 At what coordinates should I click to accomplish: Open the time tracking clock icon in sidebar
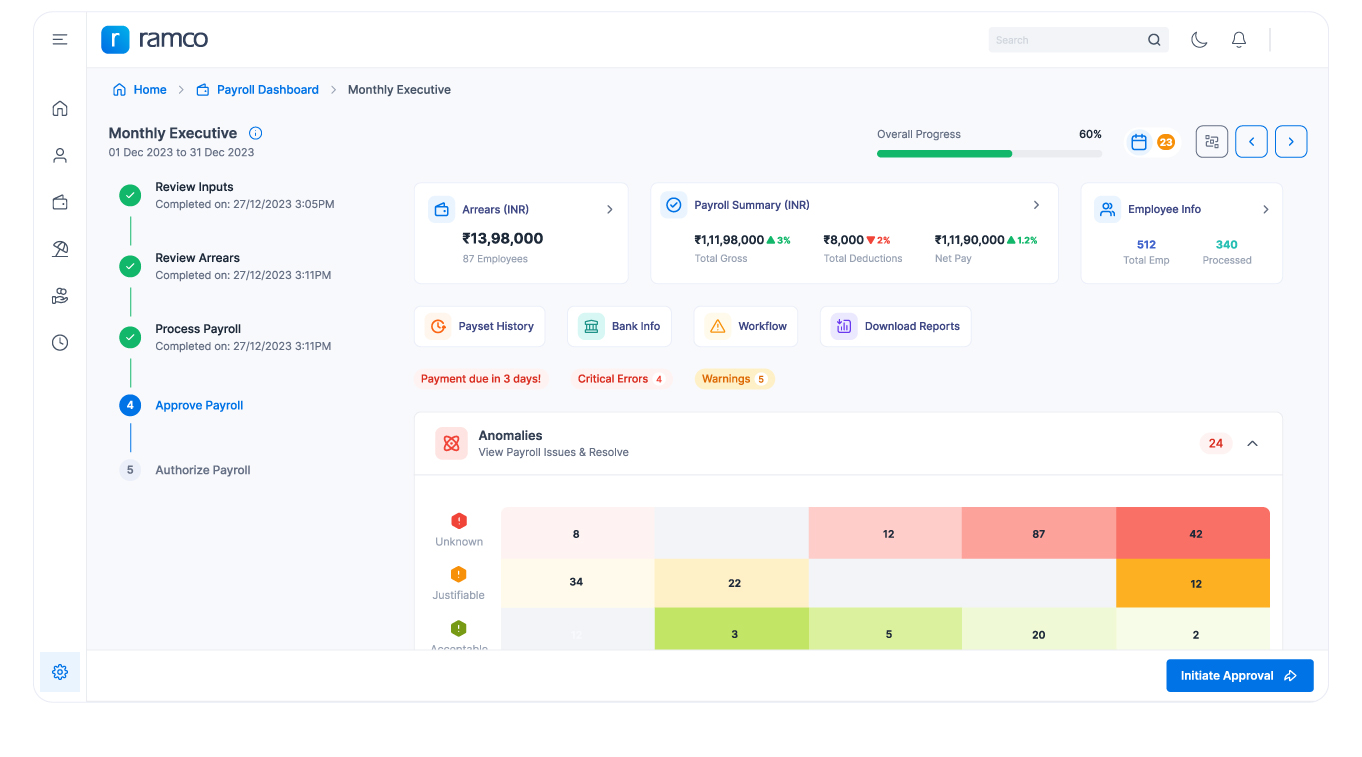point(60,342)
